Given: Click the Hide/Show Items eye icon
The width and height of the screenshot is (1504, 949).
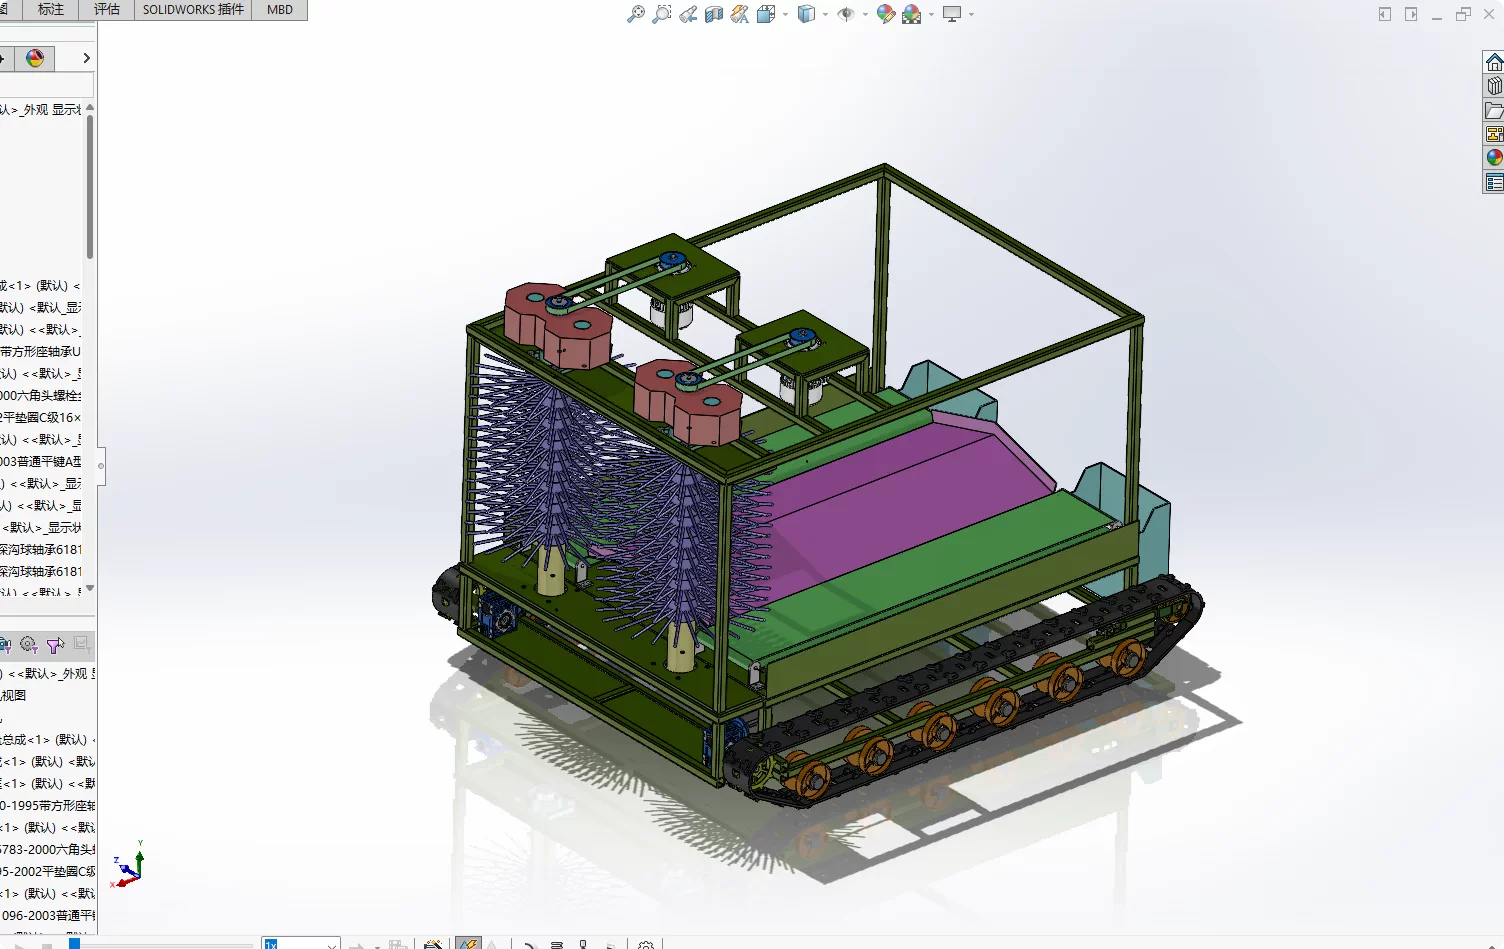Looking at the screenshot, I should (846, 14).
